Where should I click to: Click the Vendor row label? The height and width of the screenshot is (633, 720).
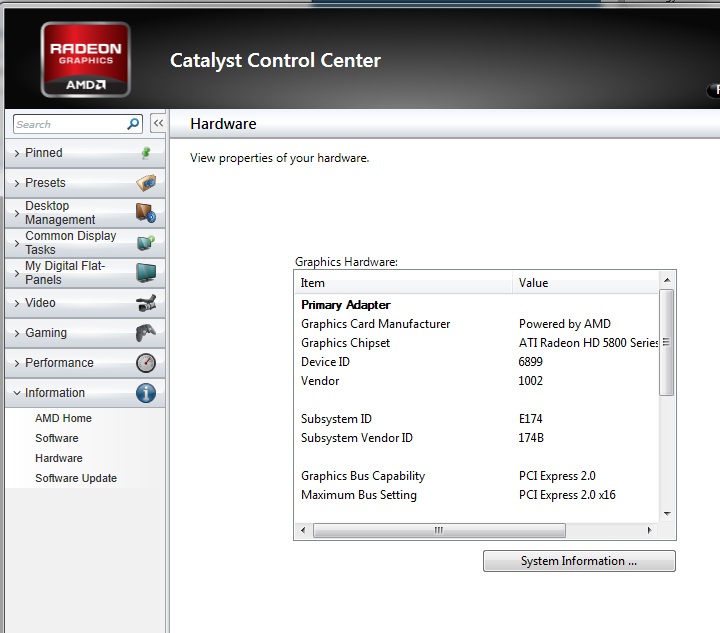[320, 381]
